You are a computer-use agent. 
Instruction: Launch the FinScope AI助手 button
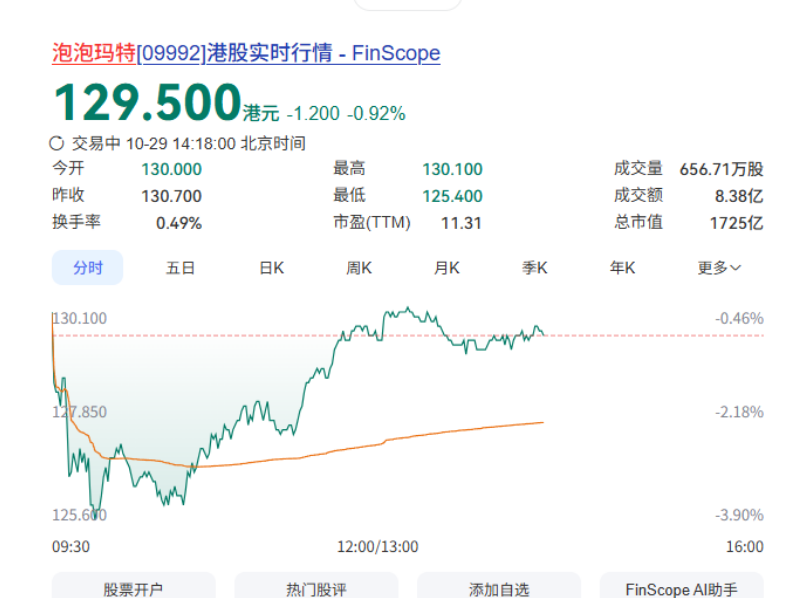[x=681, y=587]
